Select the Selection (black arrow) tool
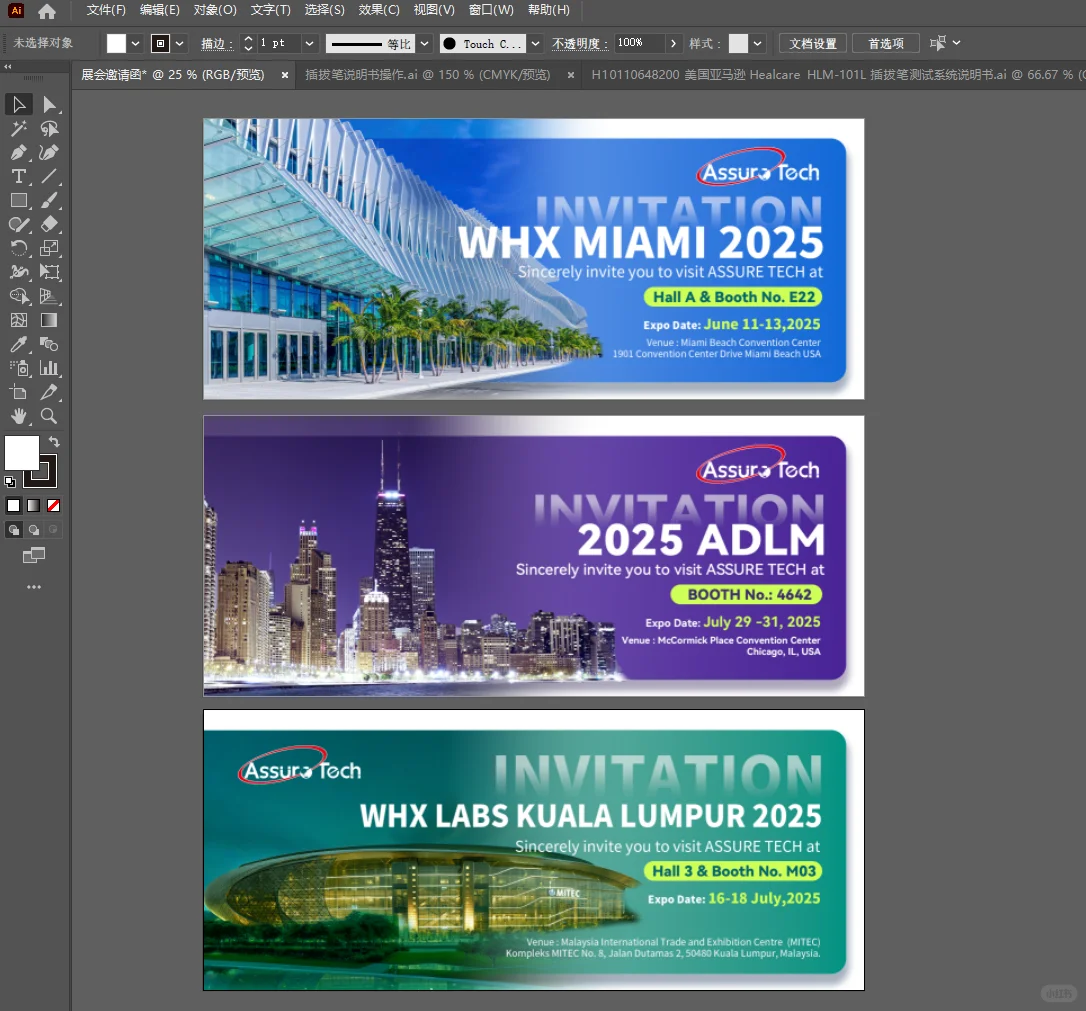Screen dimensions: 1086x1011 tap(19, 105)
